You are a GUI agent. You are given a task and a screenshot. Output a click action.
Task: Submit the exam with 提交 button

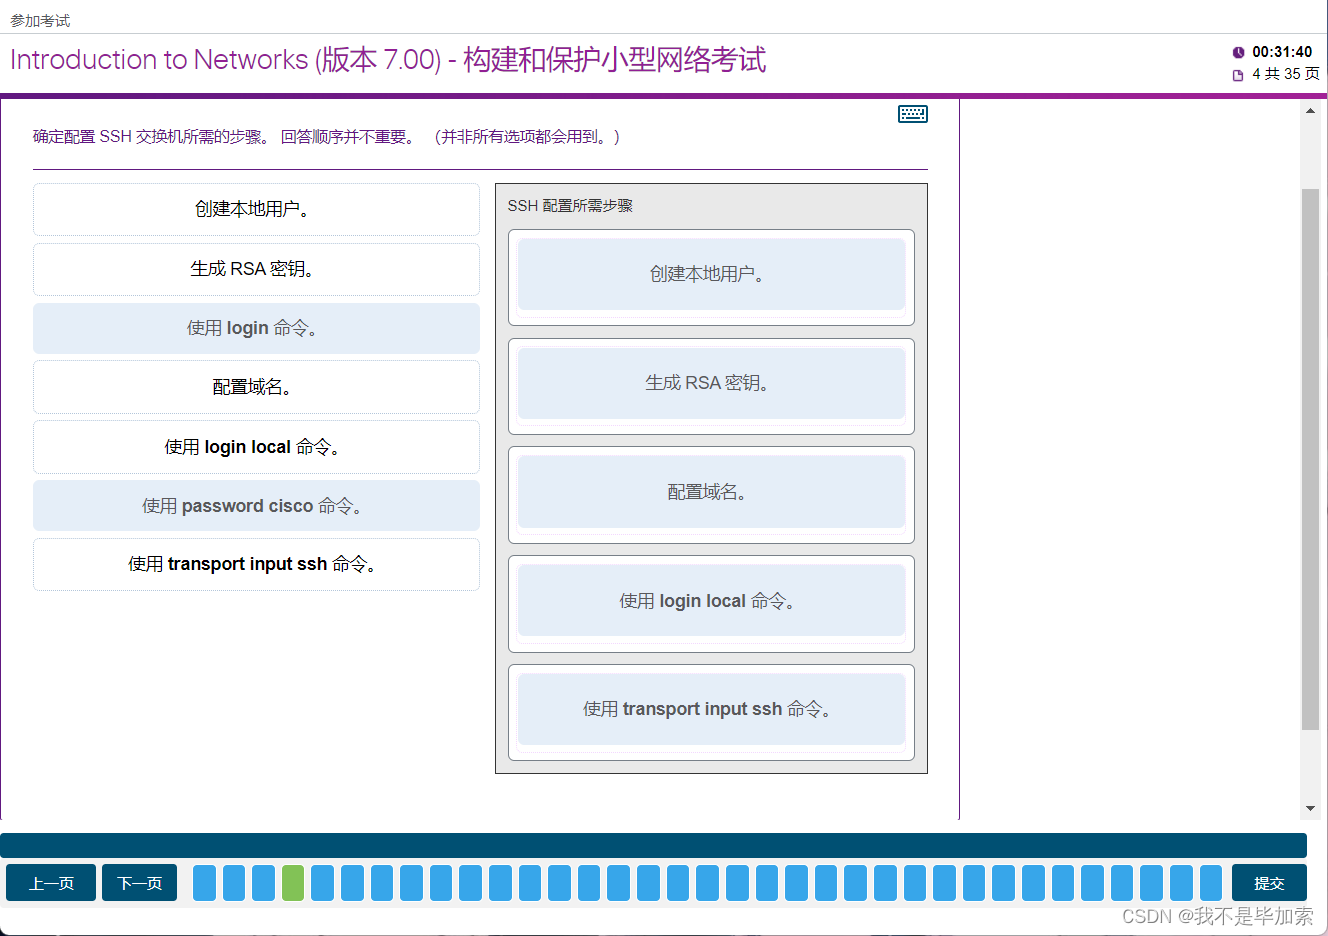coord(1269,883)
